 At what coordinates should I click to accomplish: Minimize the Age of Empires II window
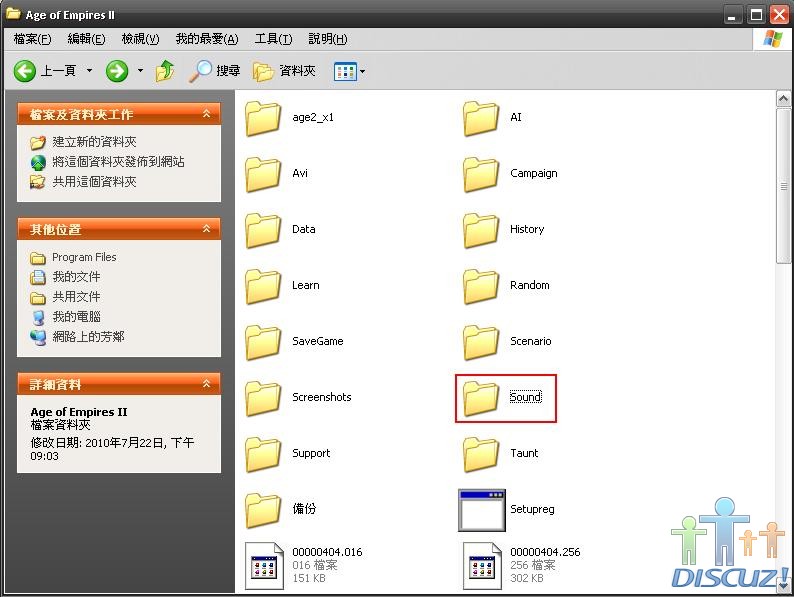731,15
